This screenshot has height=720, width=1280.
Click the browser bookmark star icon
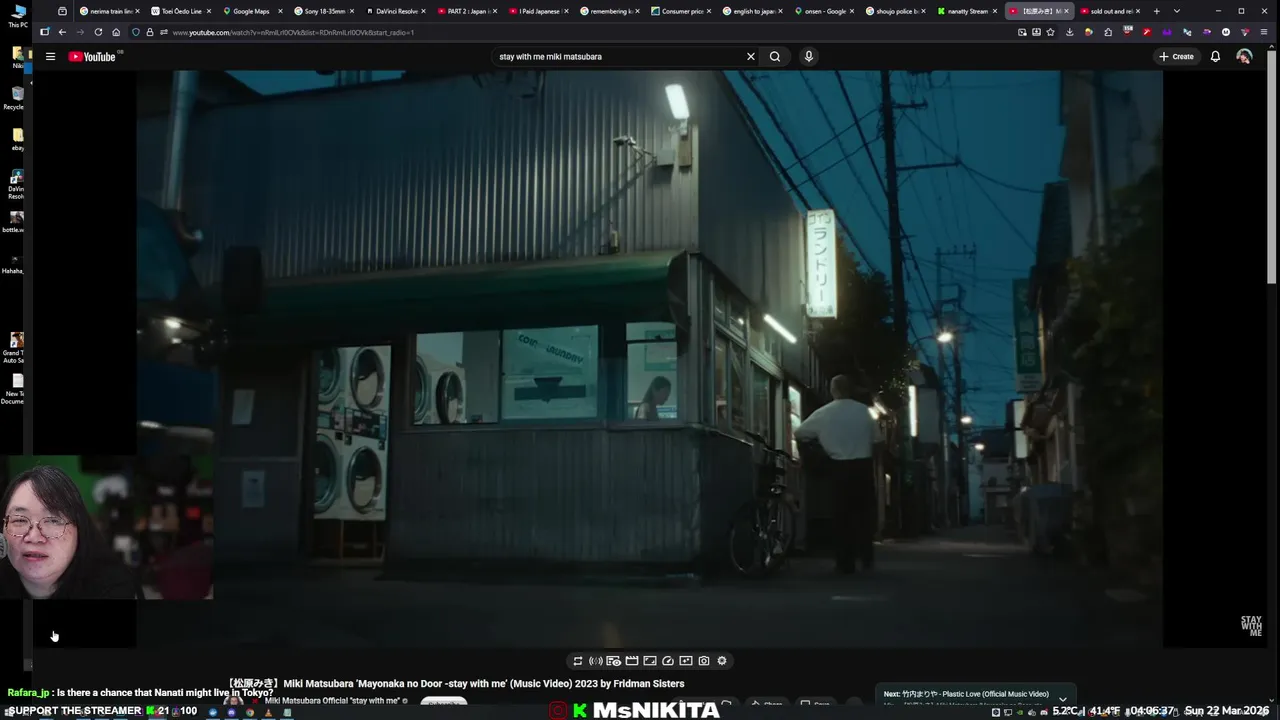[x=1050, y=32]
